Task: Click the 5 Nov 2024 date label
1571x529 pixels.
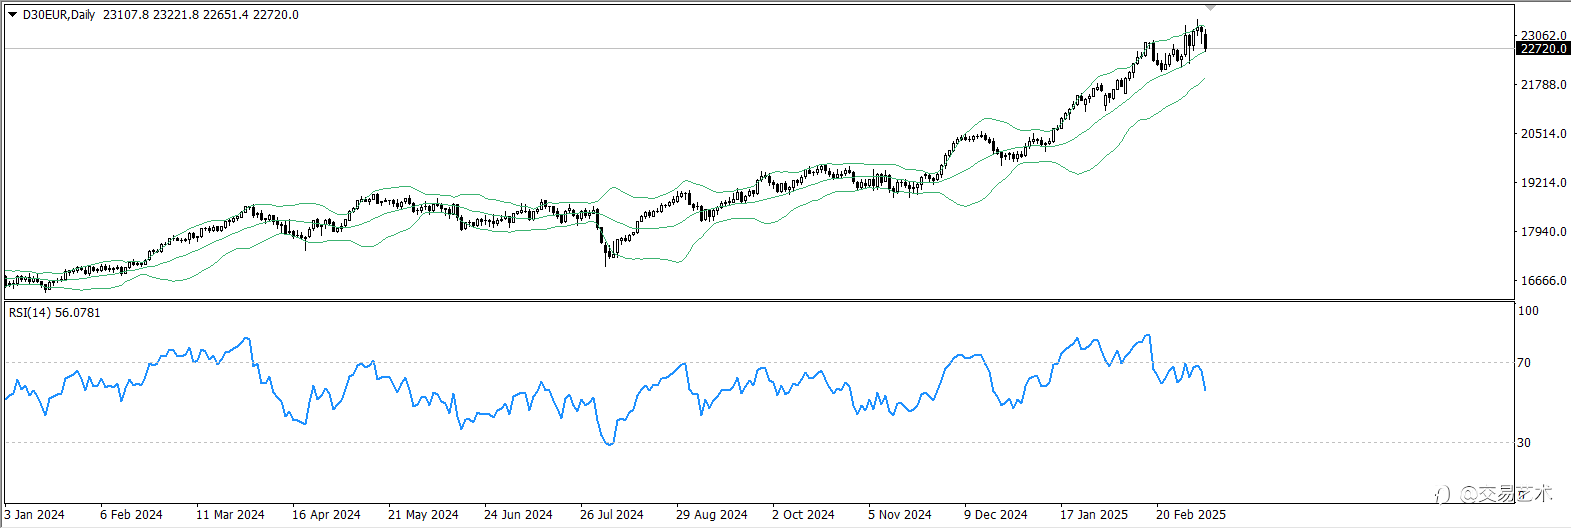Action: pos(899,515)
